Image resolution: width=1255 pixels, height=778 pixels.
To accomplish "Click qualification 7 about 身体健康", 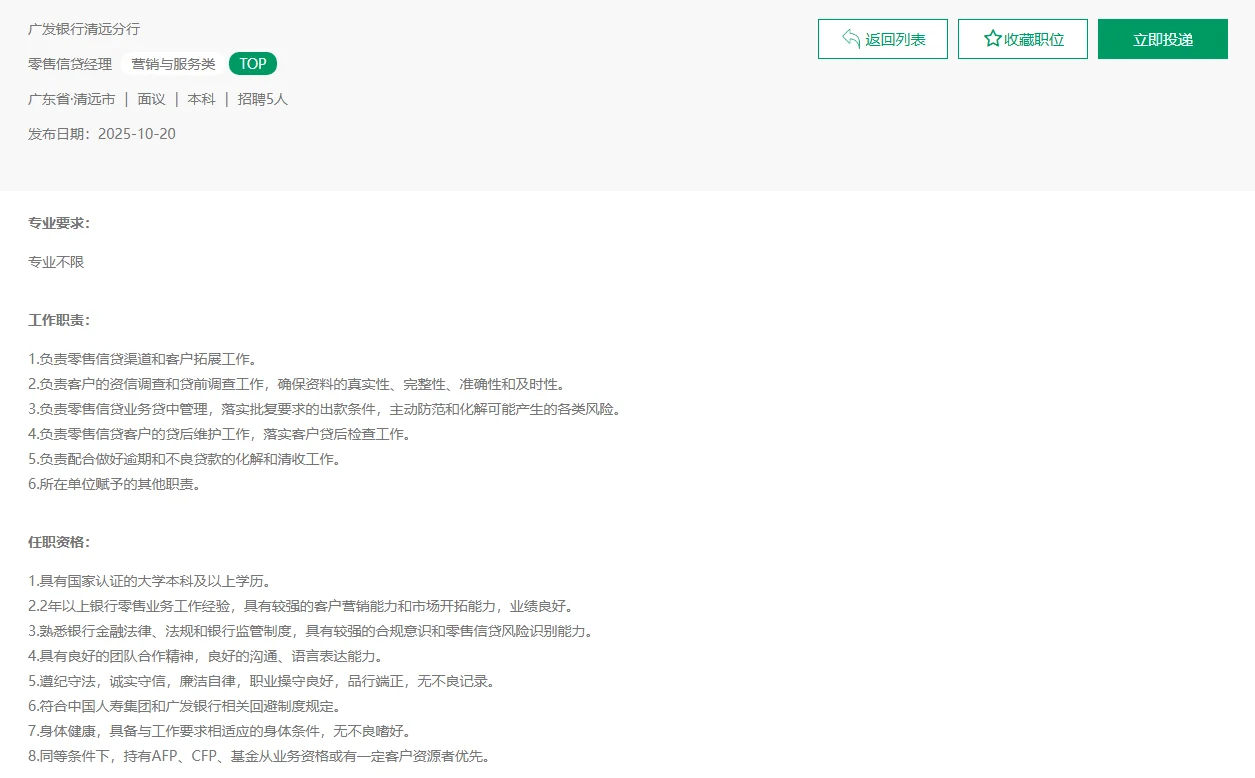I will (x=220, y=731).
